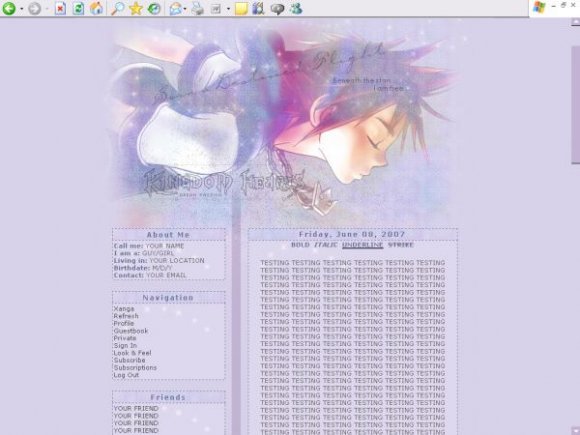
Task: Click the YOUR EMAIL text
Action: pyautogui.click(x=166, y=275)
